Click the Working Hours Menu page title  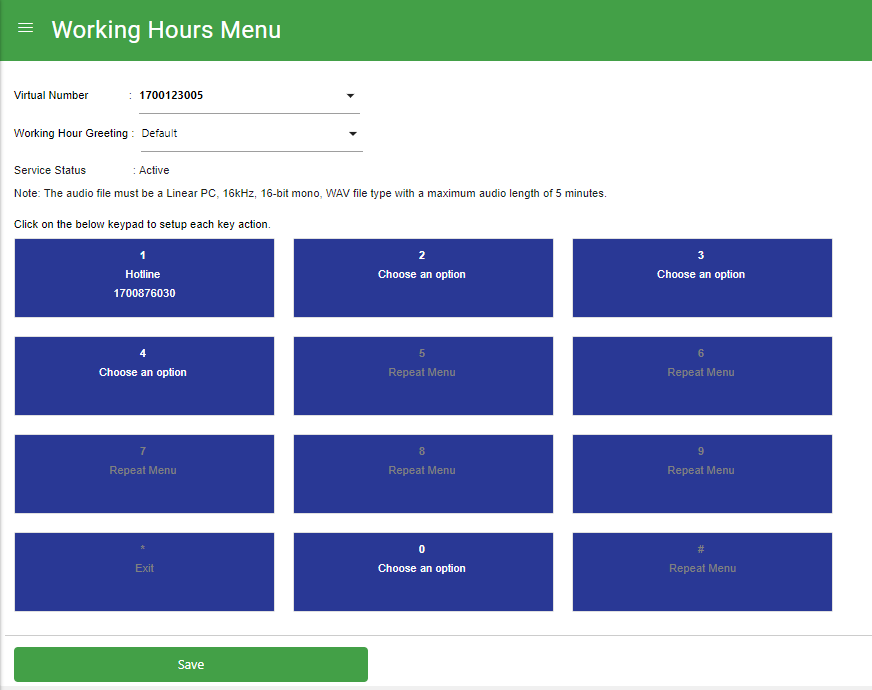166,30
